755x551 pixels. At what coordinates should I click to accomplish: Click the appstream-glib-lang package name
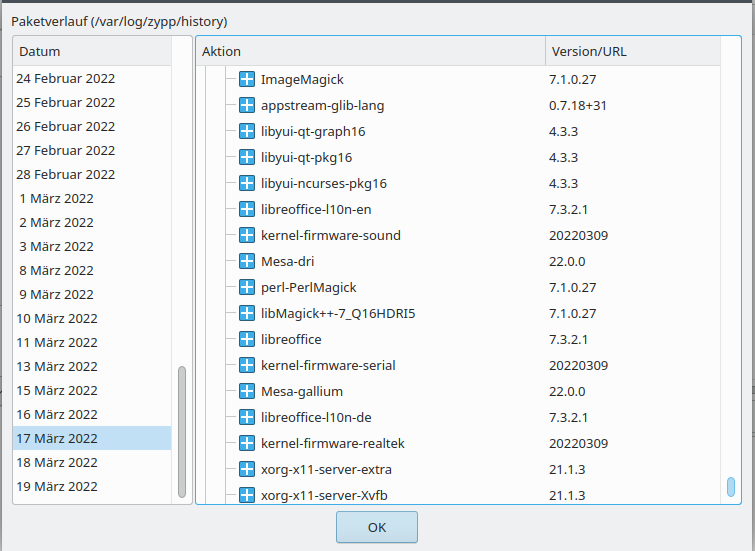pos(323,105)
